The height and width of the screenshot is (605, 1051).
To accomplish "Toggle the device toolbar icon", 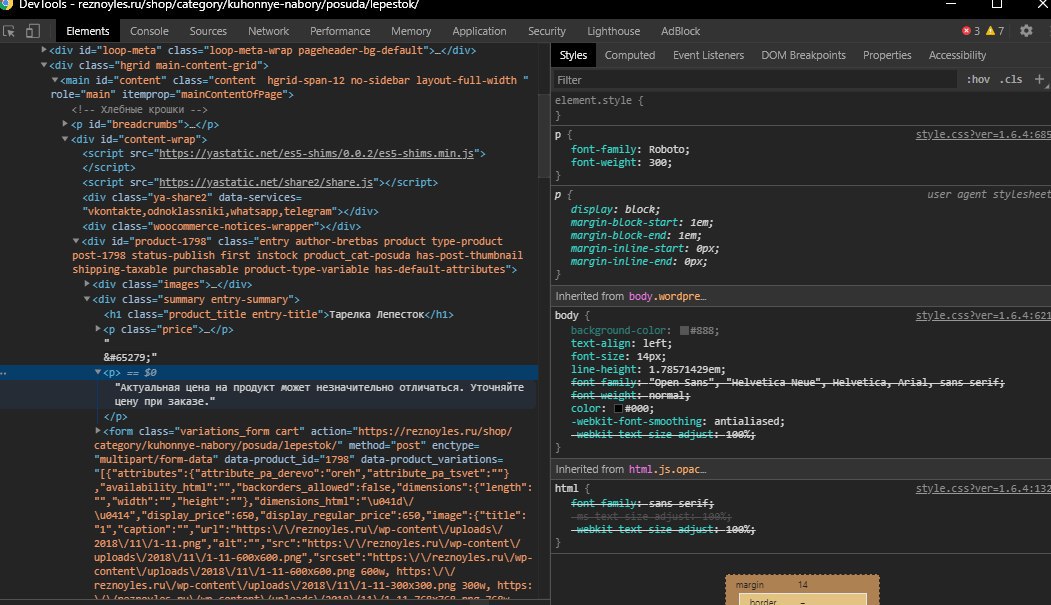I will pos(34,31).
